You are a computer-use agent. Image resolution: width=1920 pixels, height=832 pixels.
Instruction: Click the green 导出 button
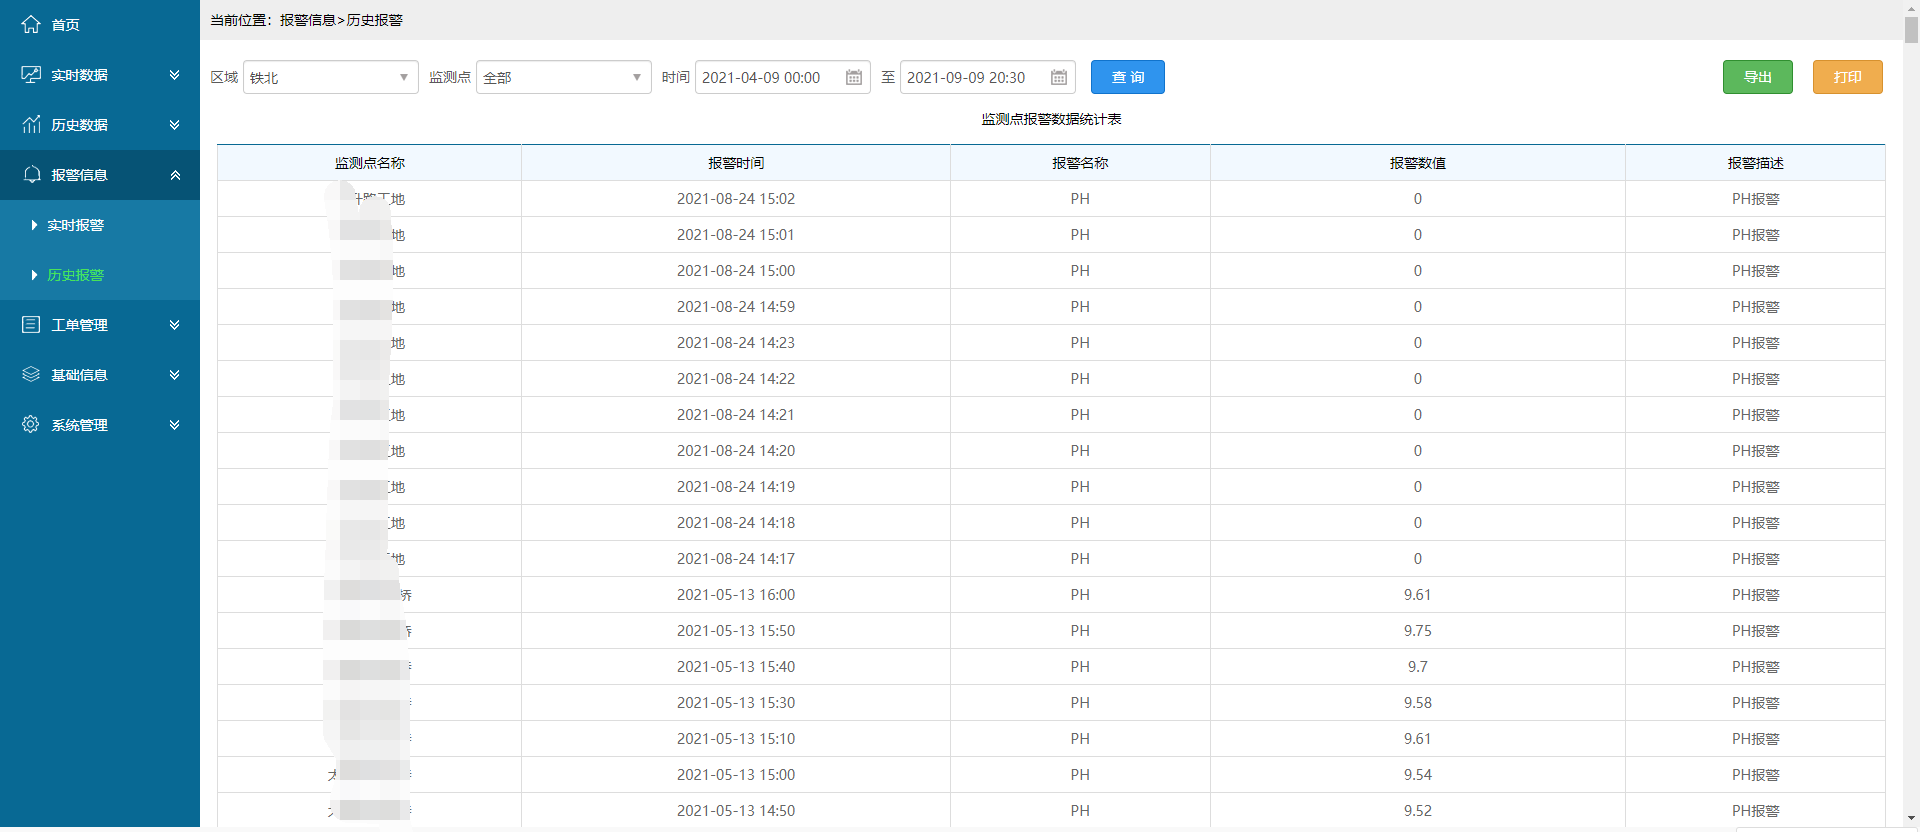tap(1757, 77)
